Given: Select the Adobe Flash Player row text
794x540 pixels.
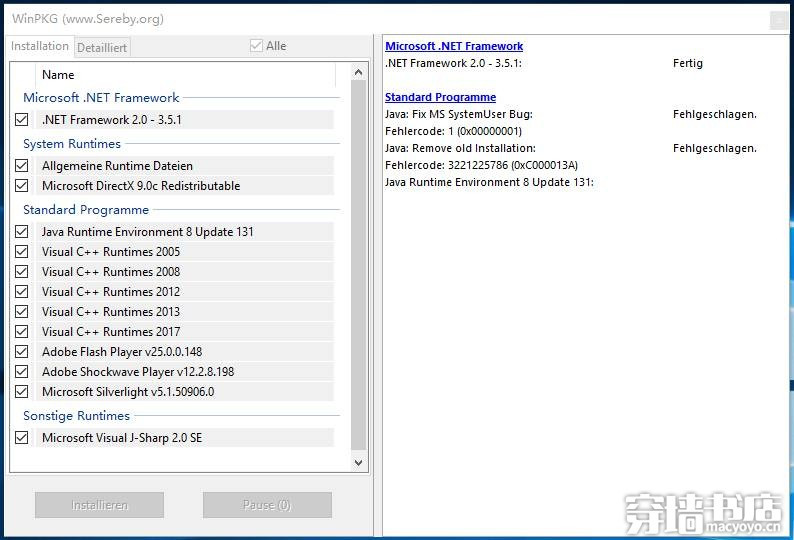Looking at the screenshot, I should point(122,352).
